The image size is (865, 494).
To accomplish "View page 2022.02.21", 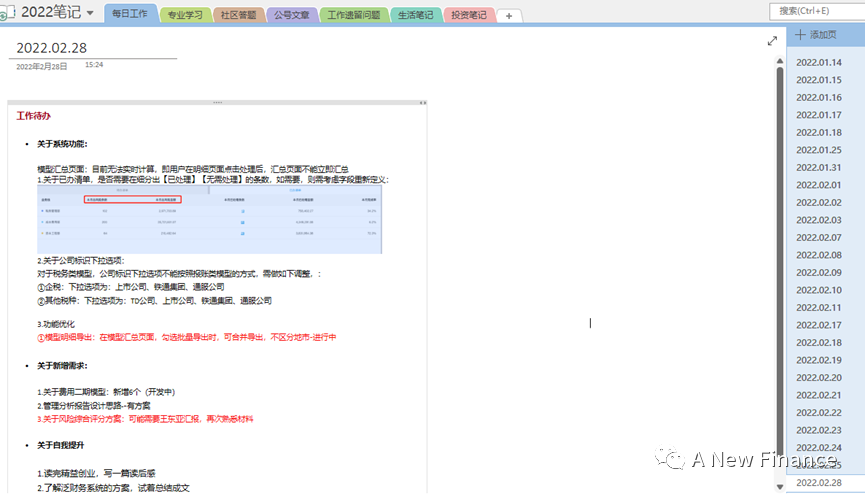I will tap(819, 396).
